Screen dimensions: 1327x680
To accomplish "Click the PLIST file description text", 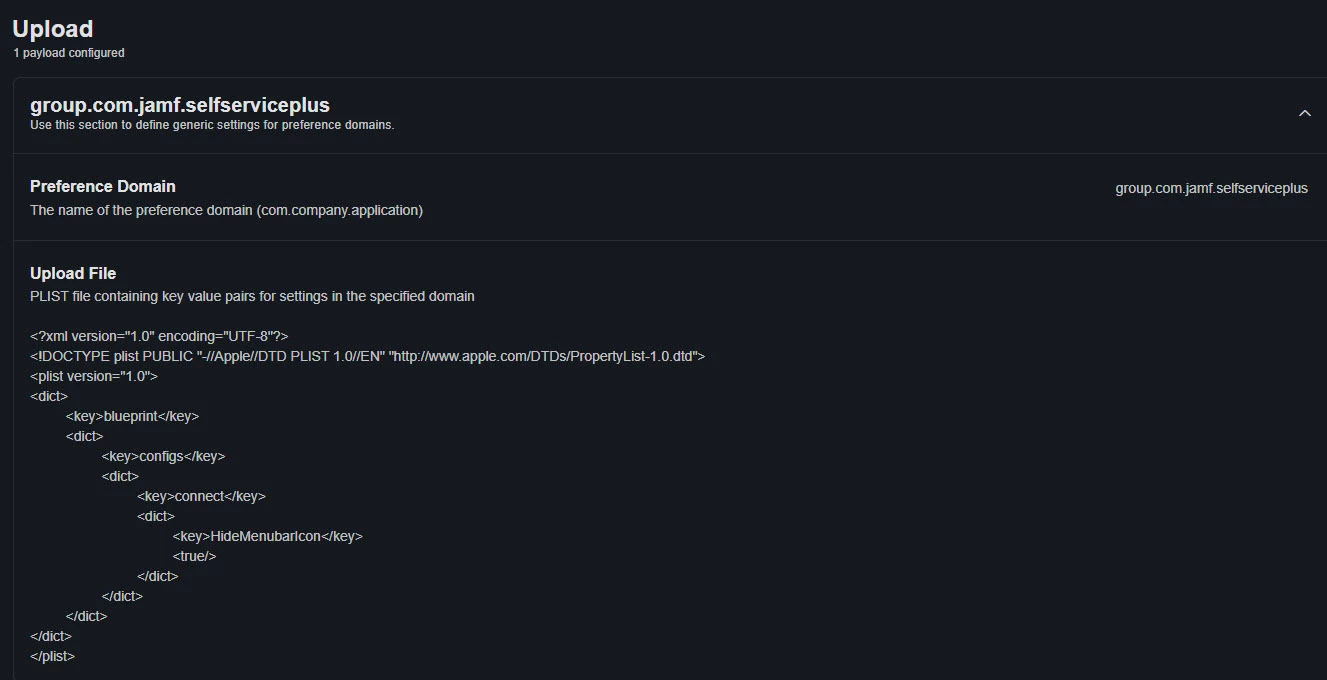I will click(252, 296).
